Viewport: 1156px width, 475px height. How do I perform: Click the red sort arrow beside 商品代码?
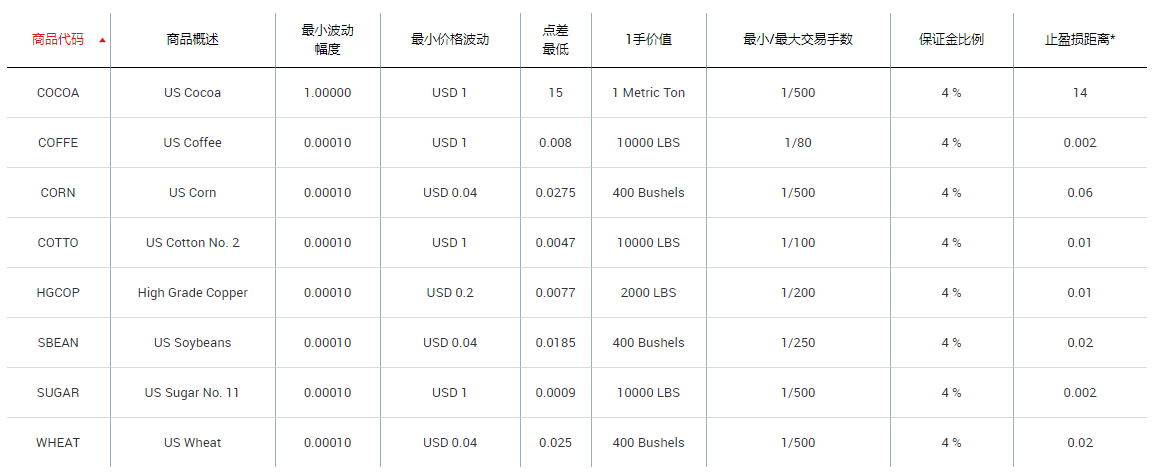[102, 40]
